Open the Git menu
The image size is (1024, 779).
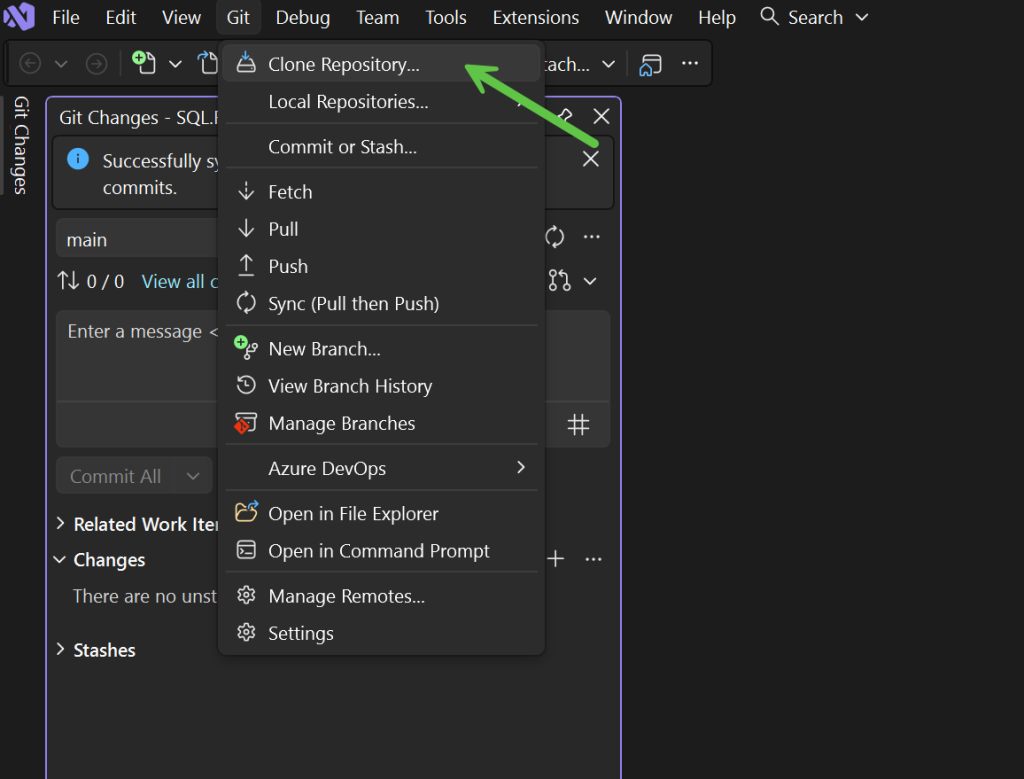click(x=238, y=18)
